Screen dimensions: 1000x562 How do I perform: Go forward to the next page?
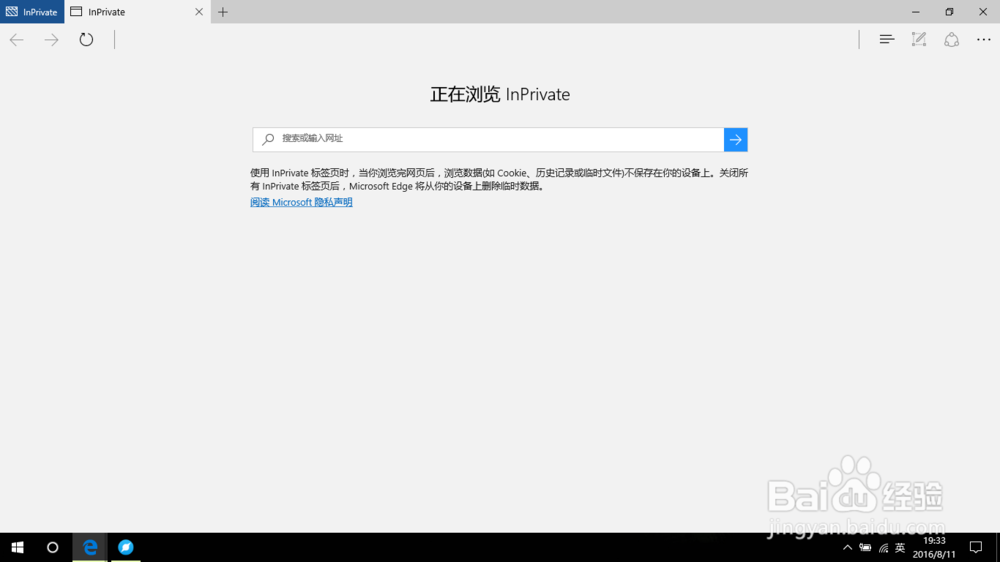(51, 40)
